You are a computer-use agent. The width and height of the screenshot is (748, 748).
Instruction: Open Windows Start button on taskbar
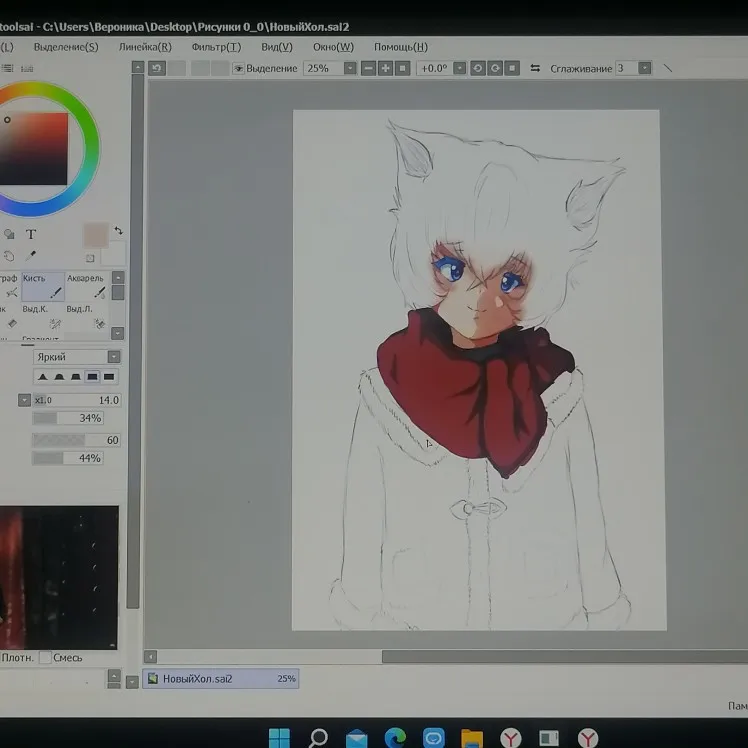pos(279,738)
